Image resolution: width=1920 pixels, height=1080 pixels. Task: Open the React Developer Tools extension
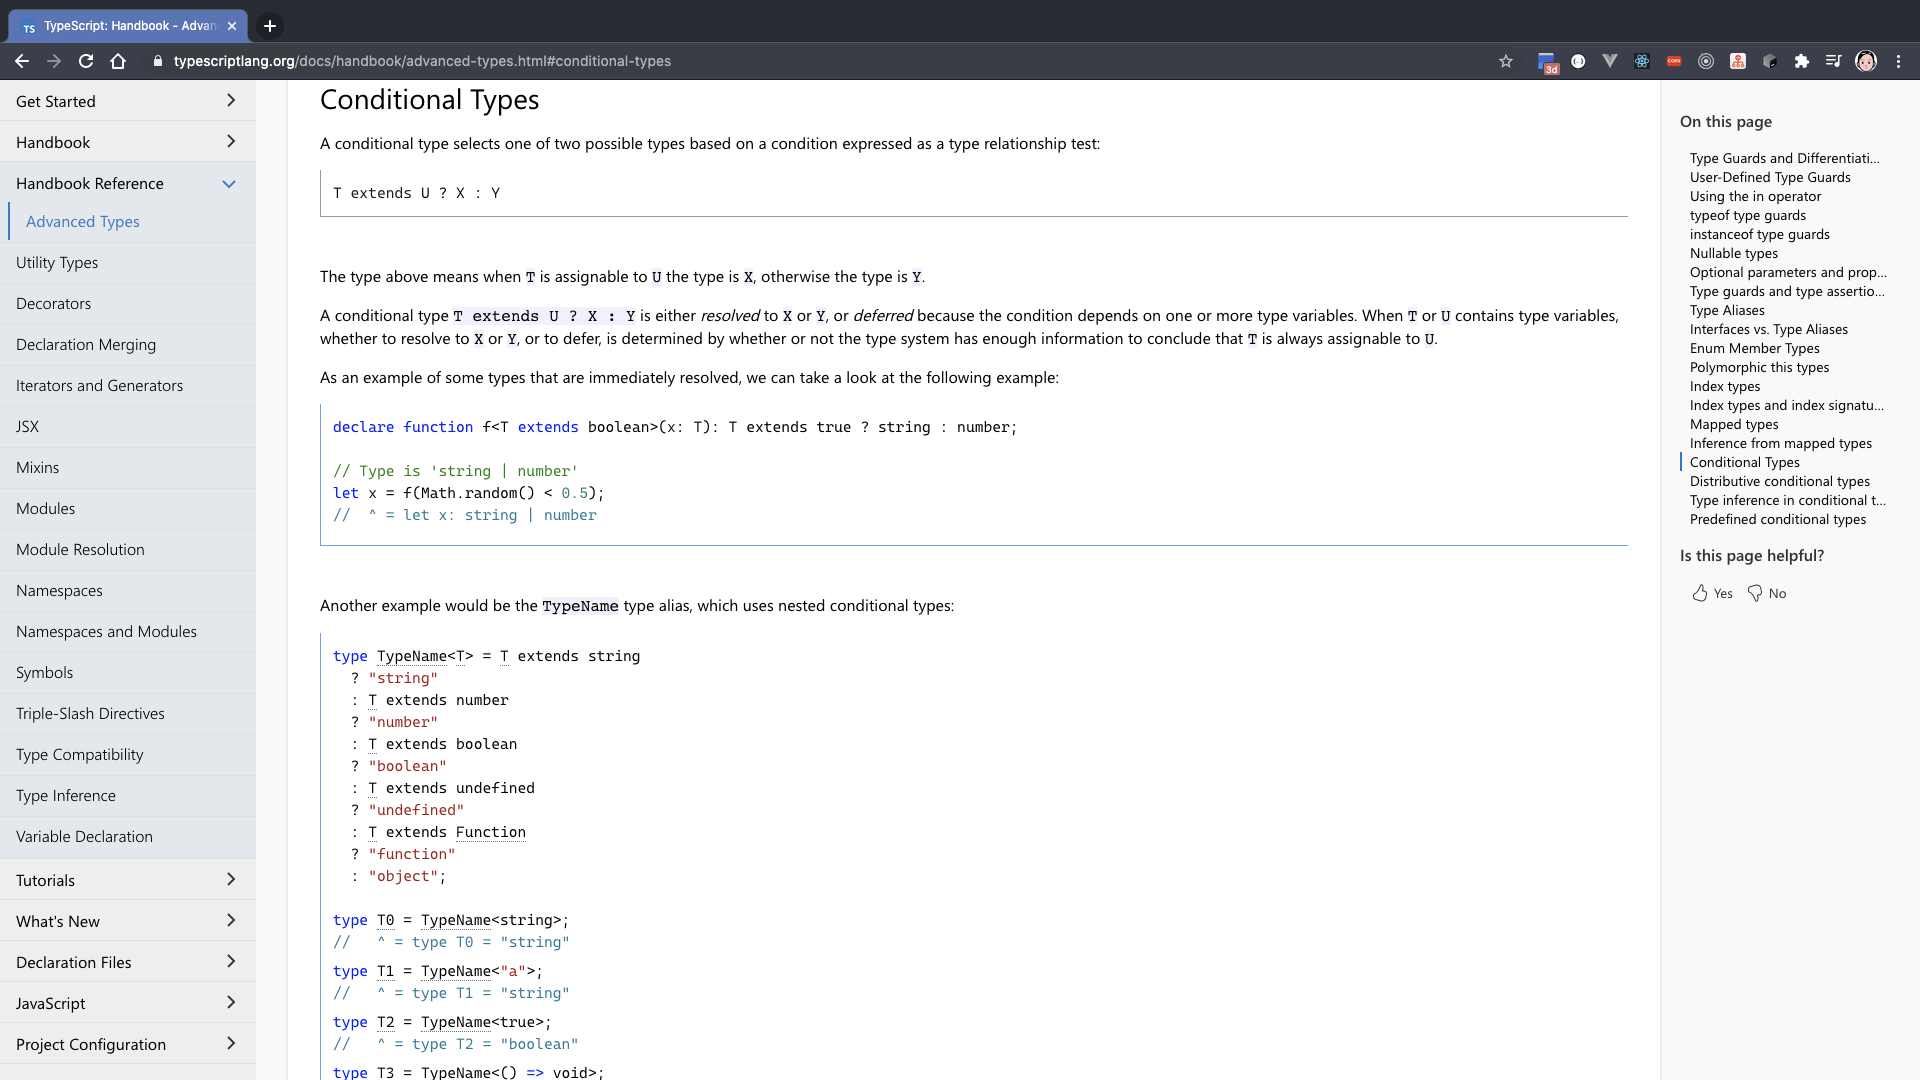(x=1642, y=61)
